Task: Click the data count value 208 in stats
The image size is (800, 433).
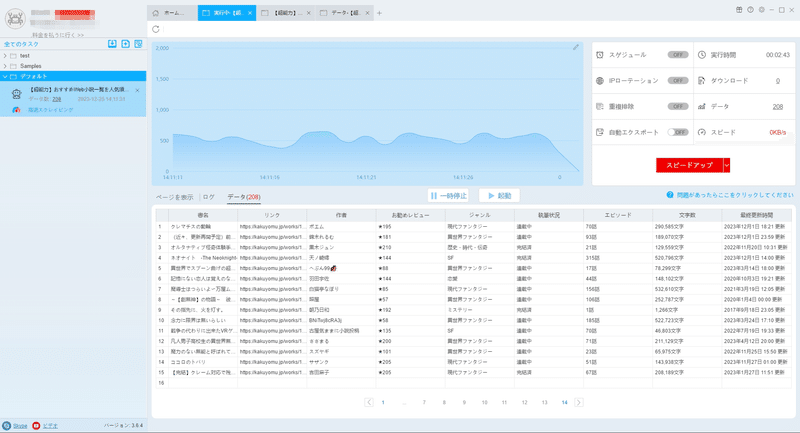Action: pyautogui.click(x=778, y=107)
